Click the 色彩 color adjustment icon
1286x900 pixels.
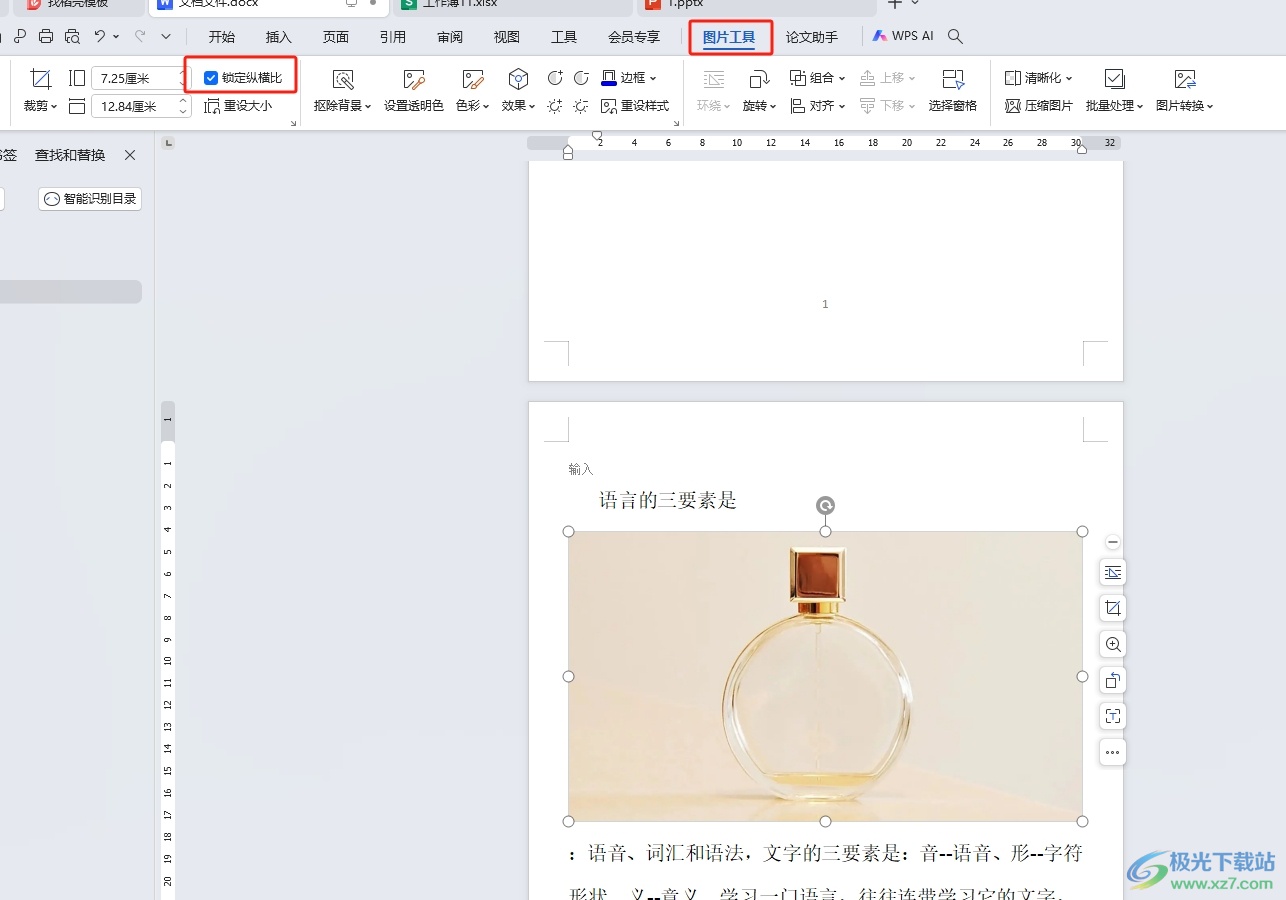tap(474, 80)
